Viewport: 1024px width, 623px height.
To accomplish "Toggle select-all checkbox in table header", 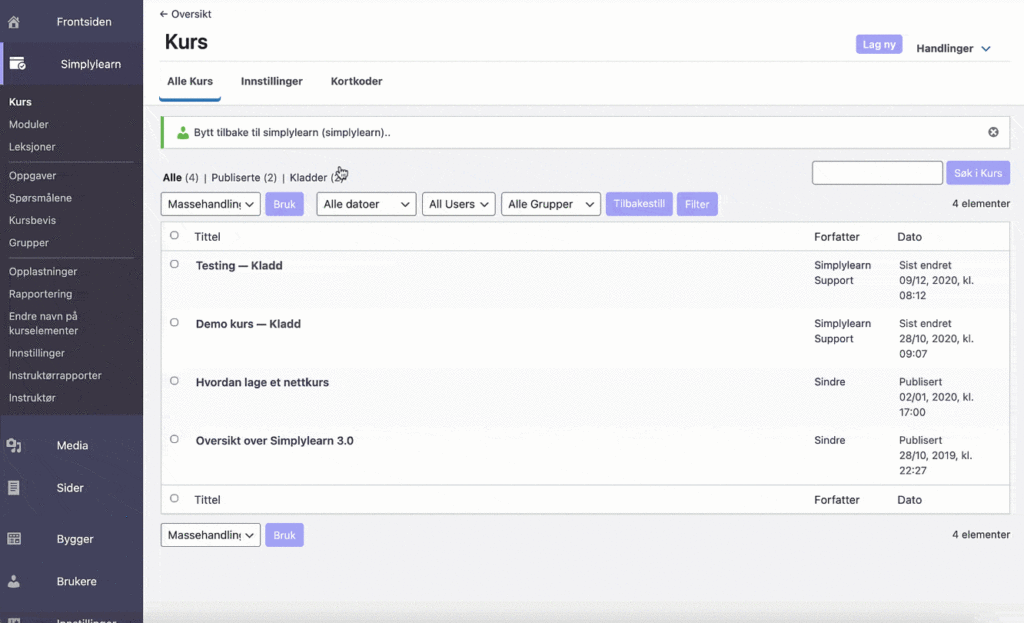I will pos(174,236).
